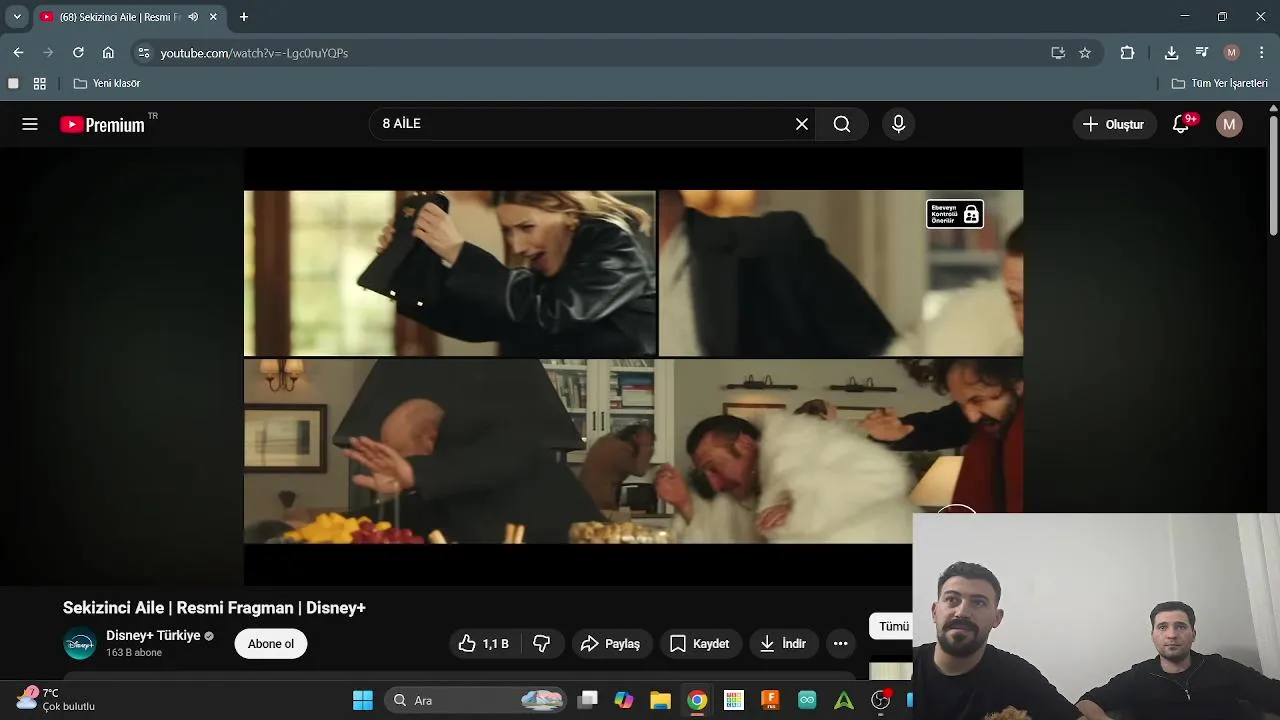Open Task View in taskbar
1280x720 pixels.
click(x=588, y=700)
